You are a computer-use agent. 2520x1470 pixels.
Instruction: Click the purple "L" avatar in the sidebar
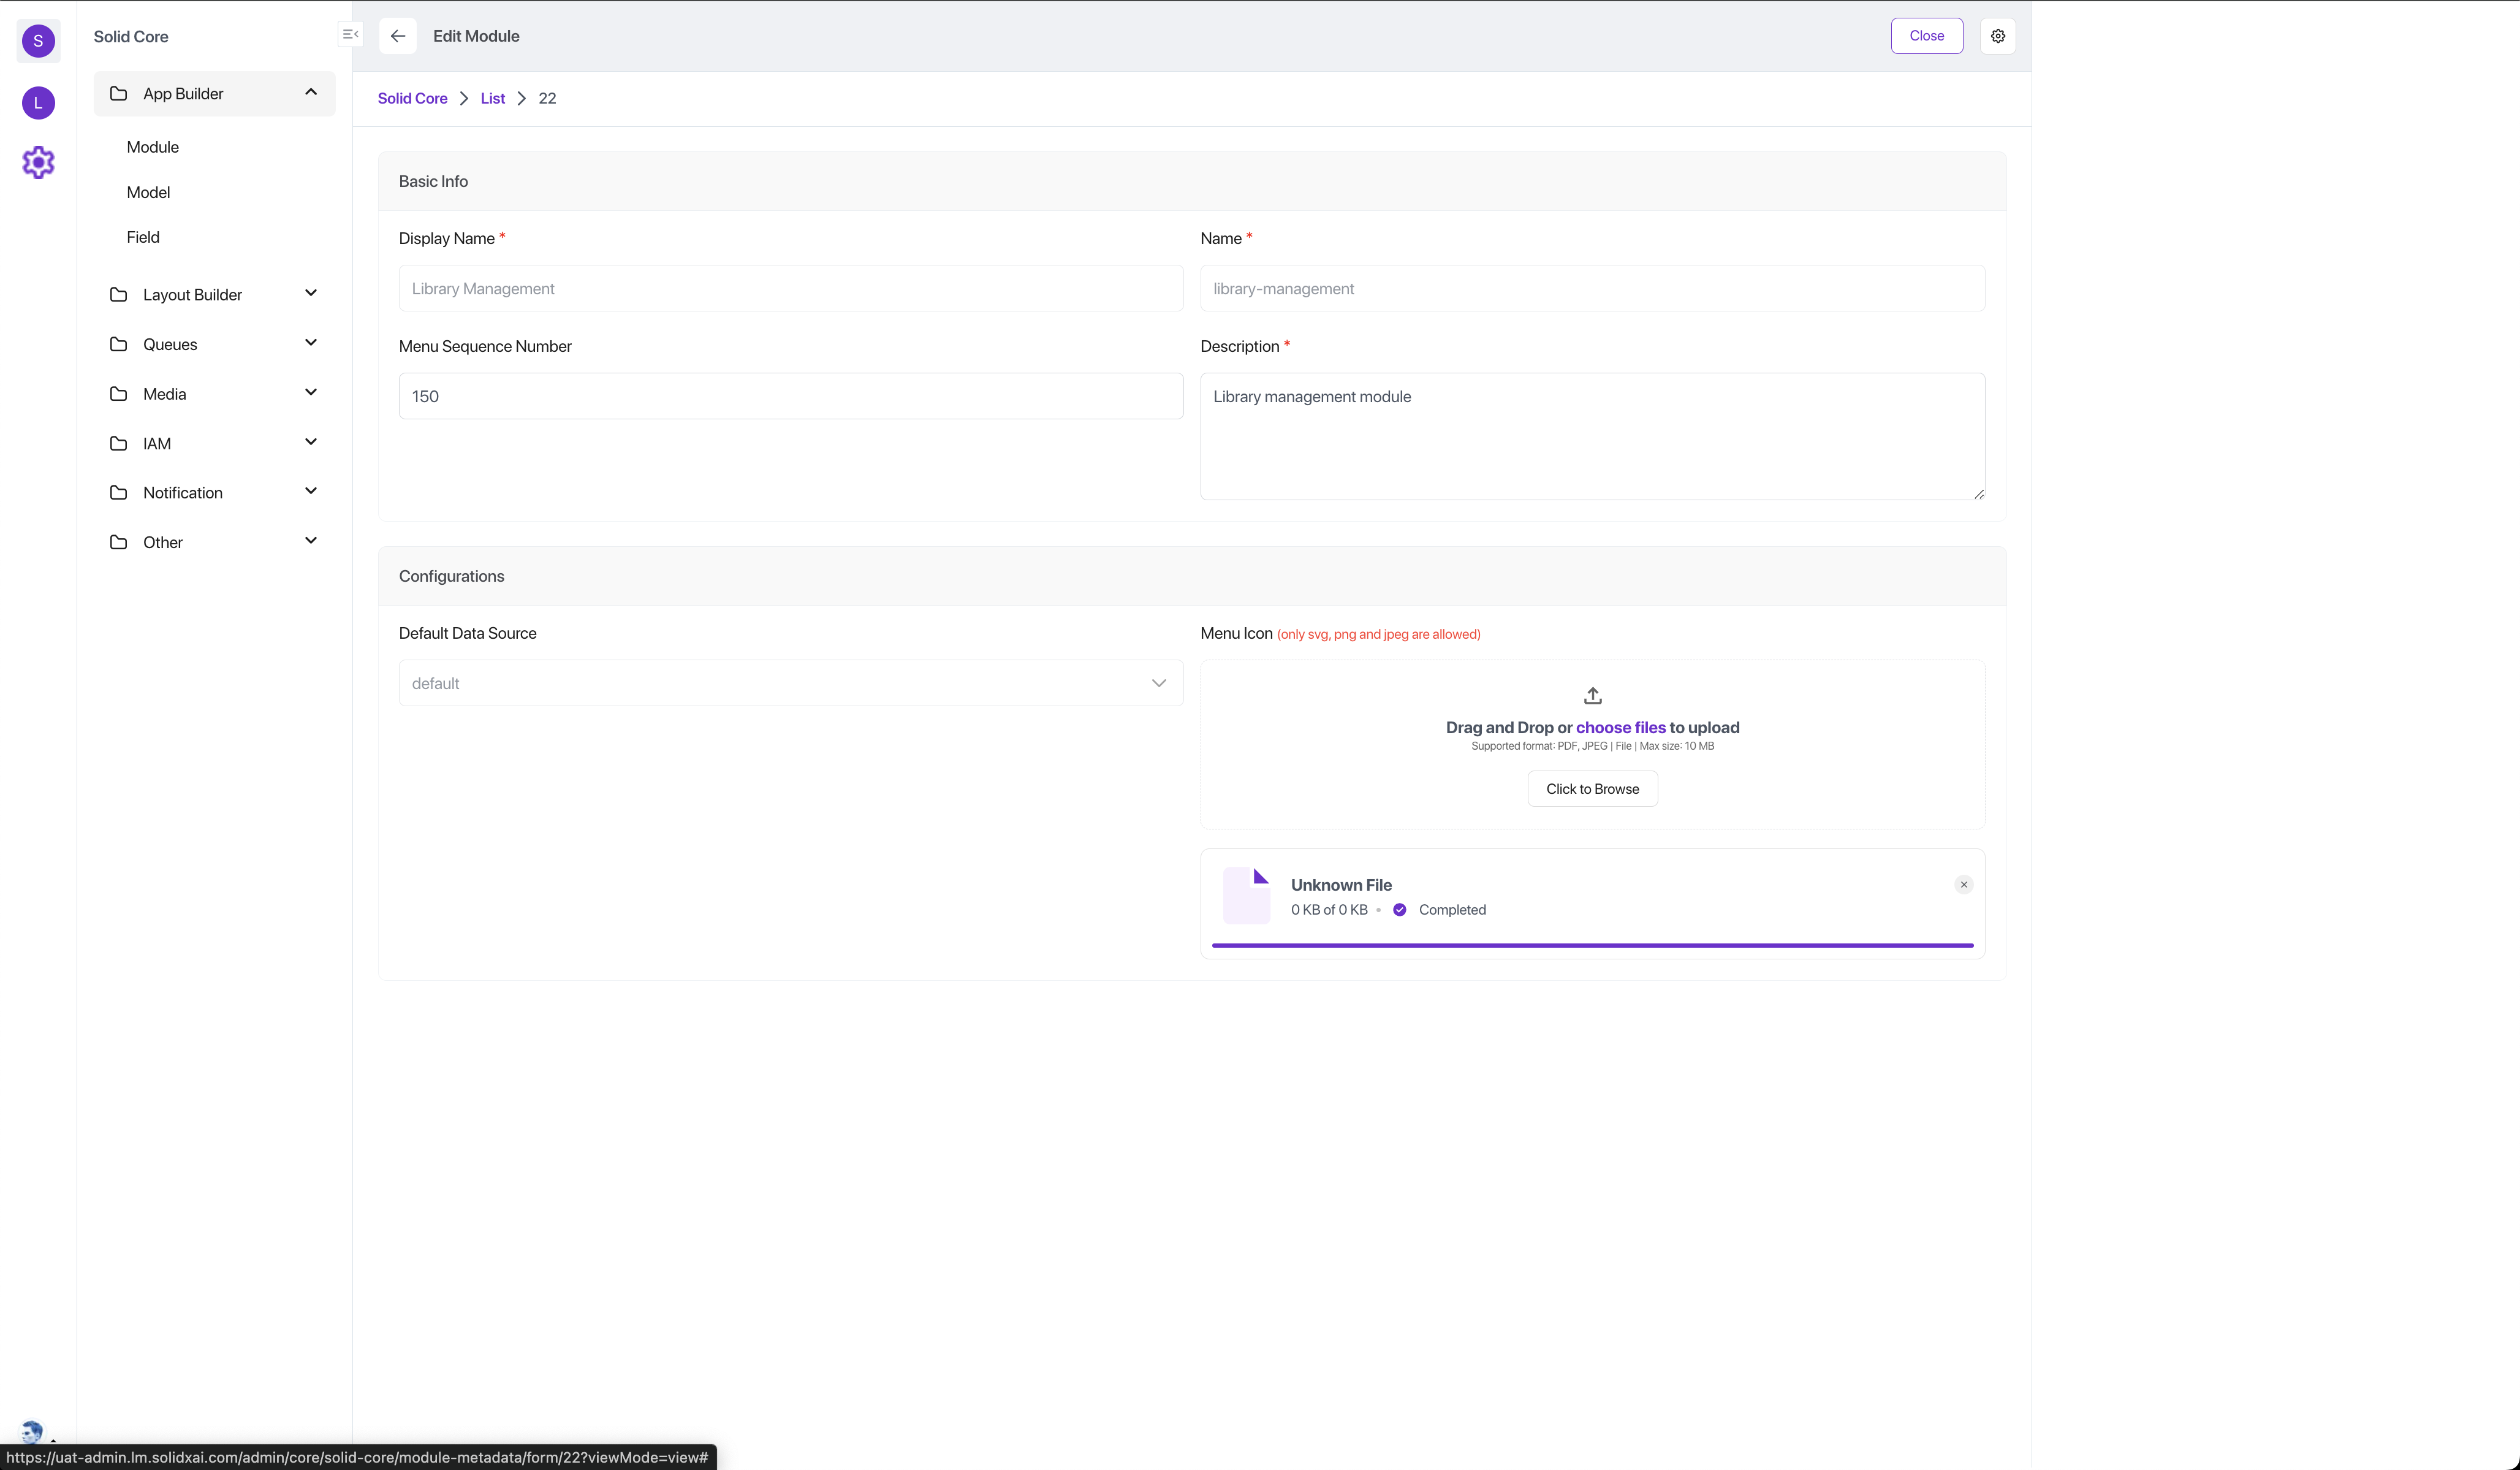pos(38,103)
